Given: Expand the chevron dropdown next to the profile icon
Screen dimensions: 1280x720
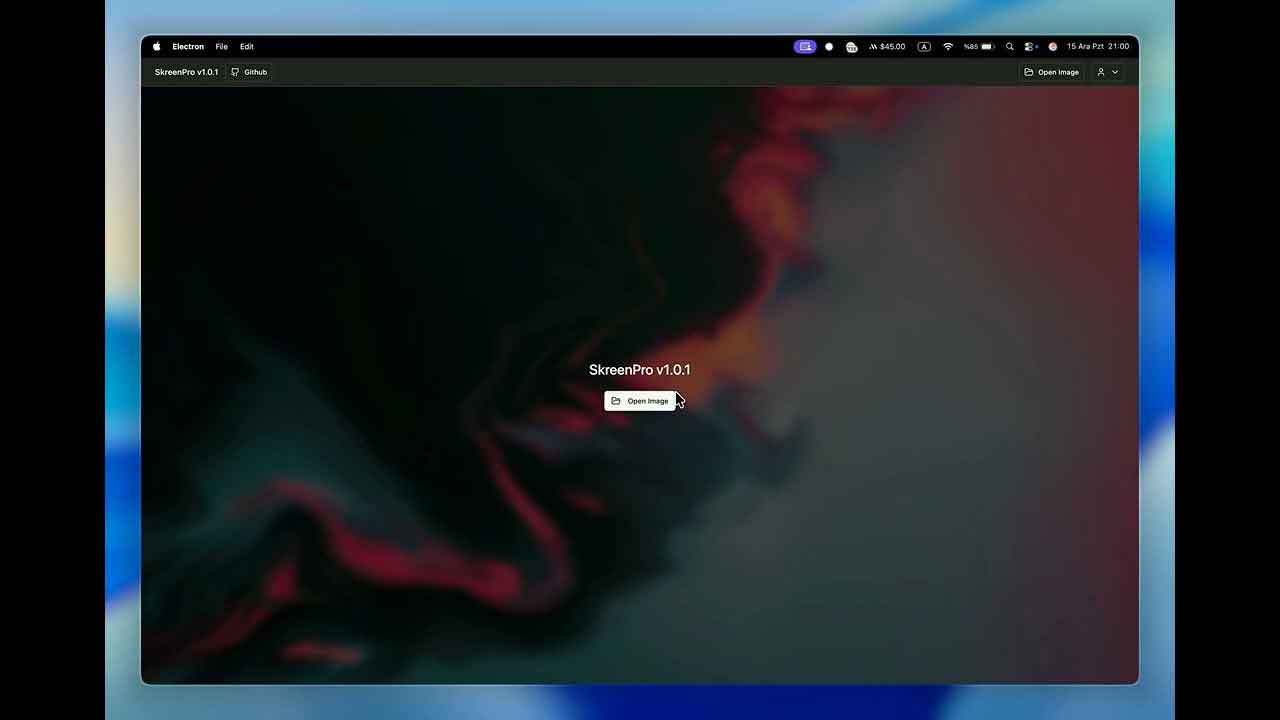Looking at the screenshot, I should pos(1114,71).
